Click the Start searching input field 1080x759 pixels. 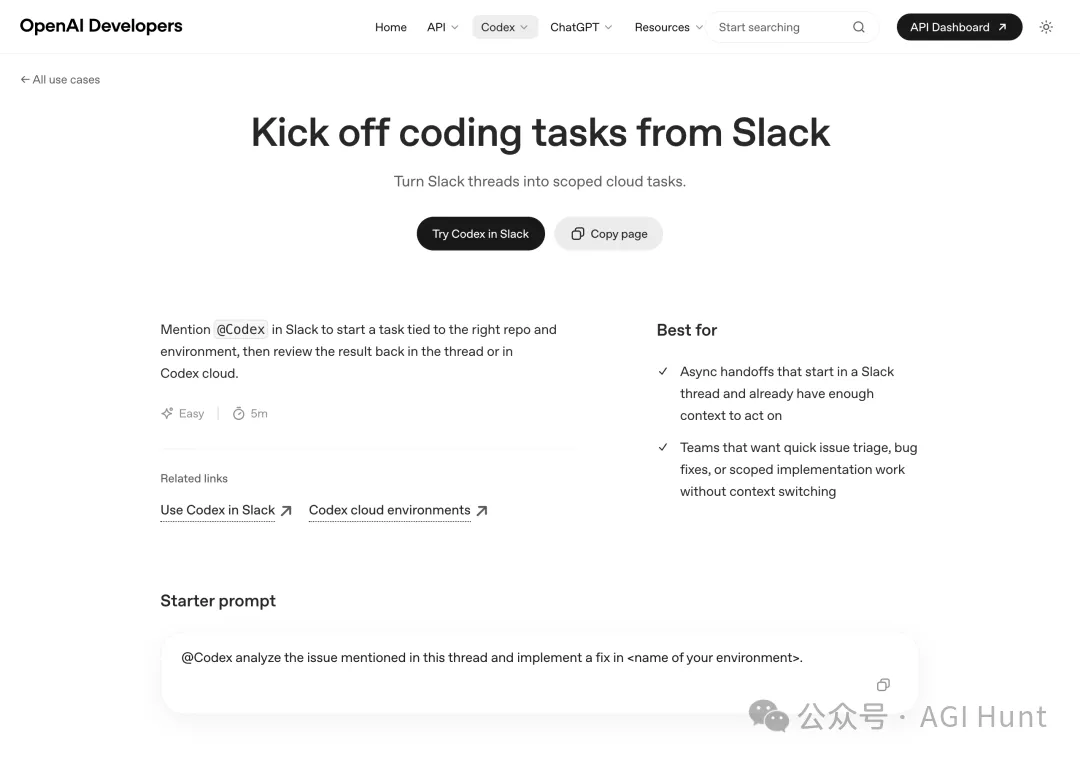point(780,27)
